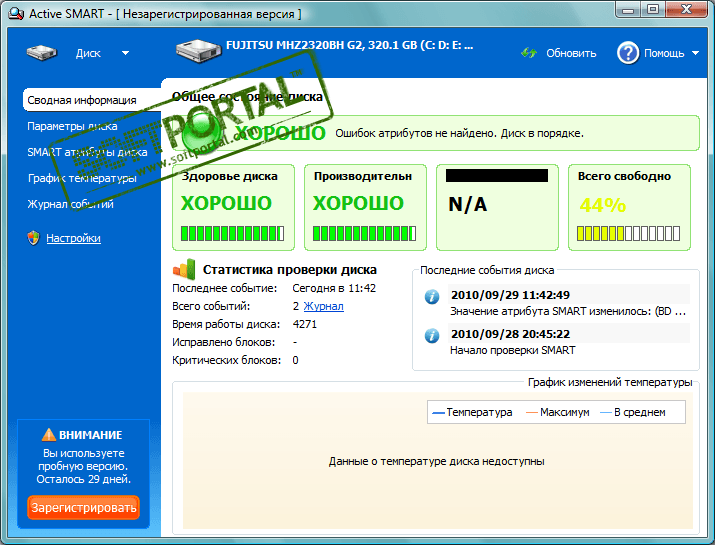Click the shield icon next to Настройки
Image resolution: width=715 pixels, height=545 pixels.
point(33,238)
